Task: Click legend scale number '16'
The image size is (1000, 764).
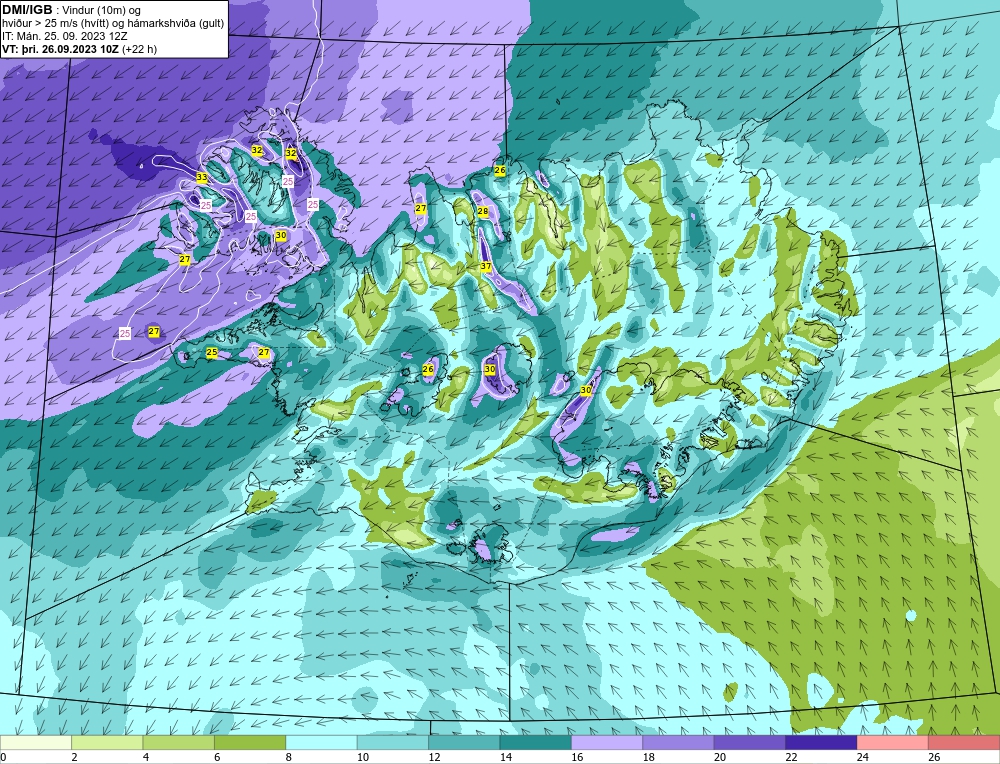Action: pyautogui.click(x=577, y=757)
